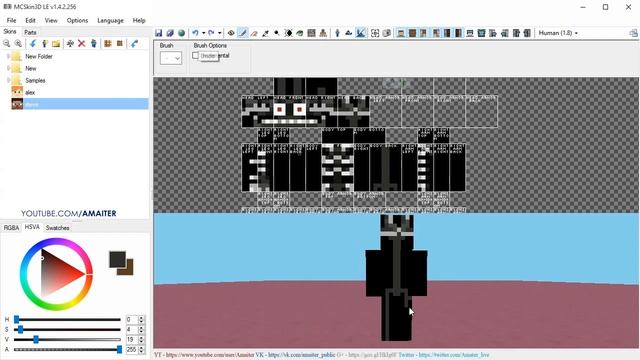The height and width of the screenshot is (360, 640).
Task: Click the Save skin toolbar icon
Action: (159, 33)
